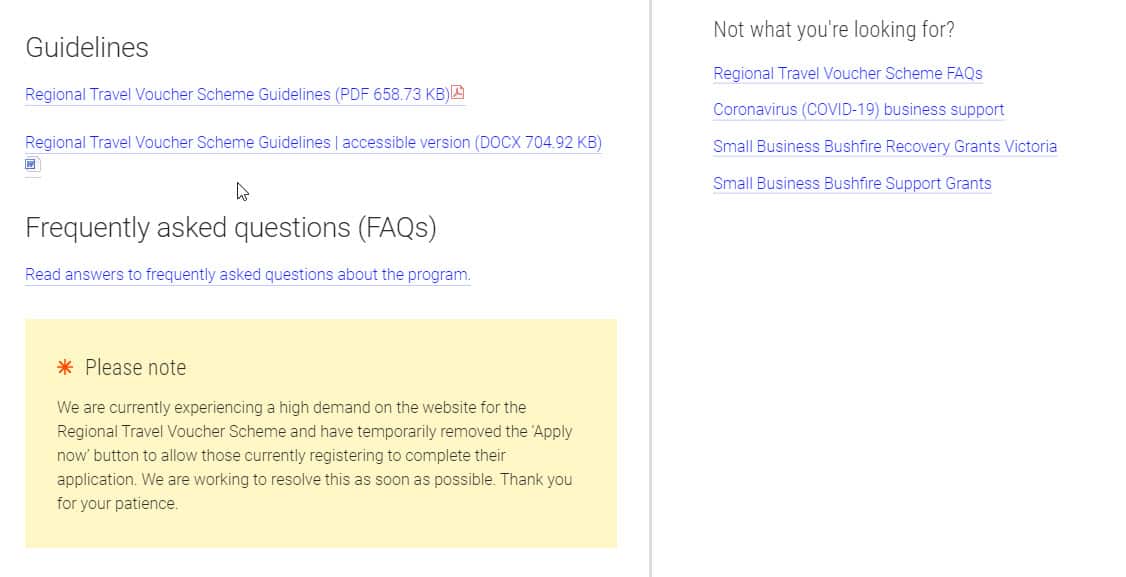Select the Guidelines section heading
Image resolution: width=1126 pixels, height=577 pixels.
[87, 47]
